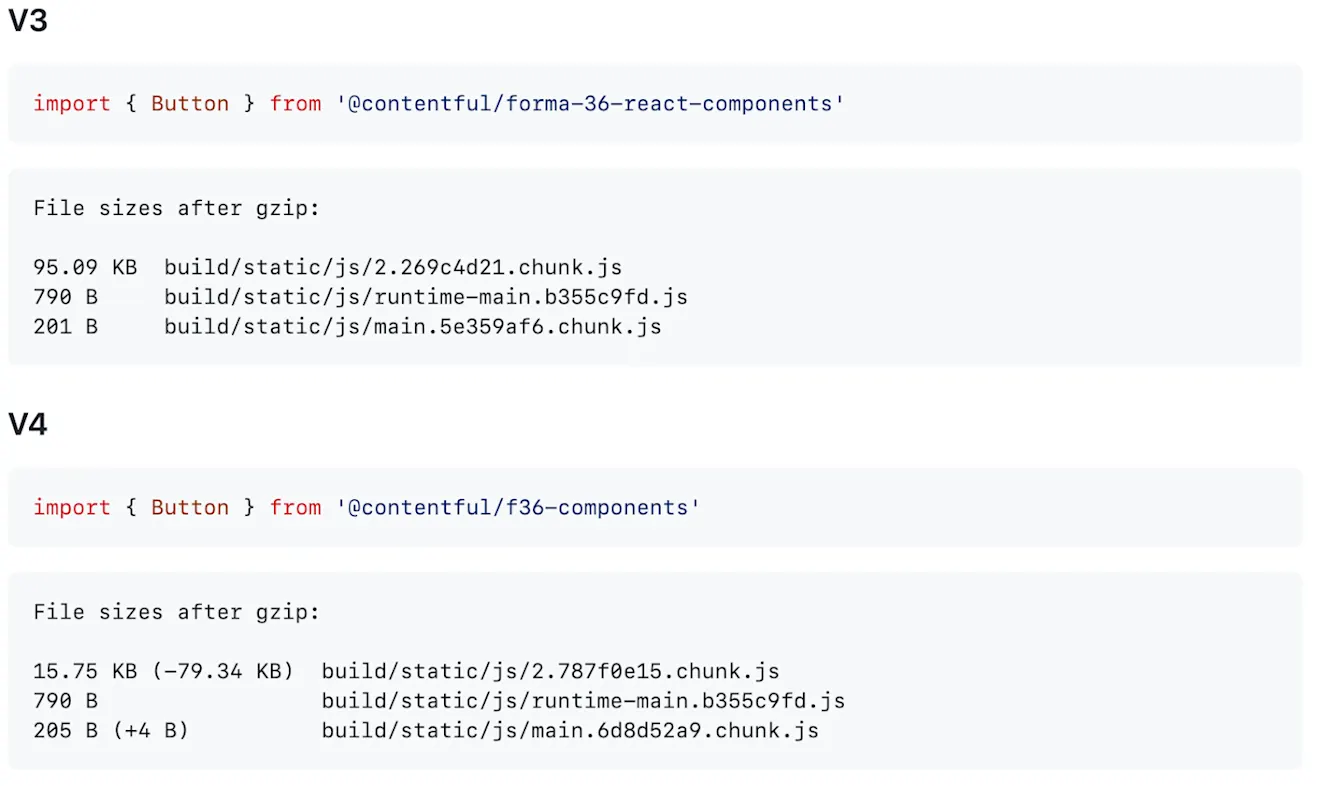Click 'Button' in the V4 import line

[190, 508]
